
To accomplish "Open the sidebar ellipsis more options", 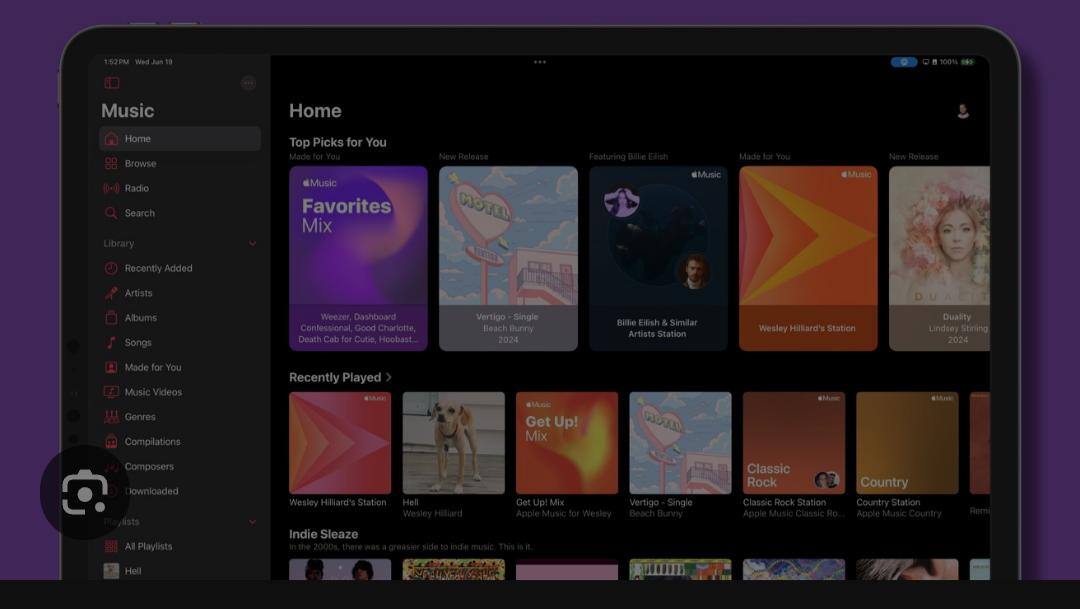I will [248, 83].
